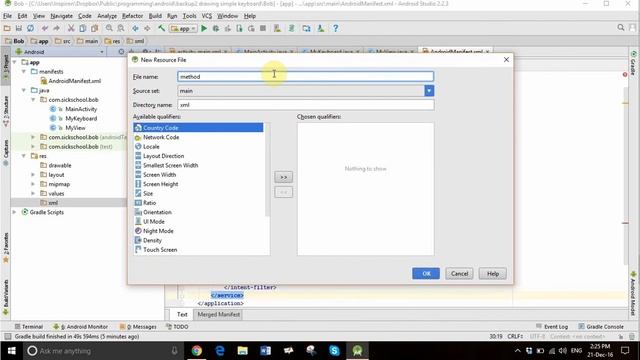Click Cancel in New Resource File dialog
This screenshot has width=640, height=360.
pyautogui.click(x=459, y=273)
